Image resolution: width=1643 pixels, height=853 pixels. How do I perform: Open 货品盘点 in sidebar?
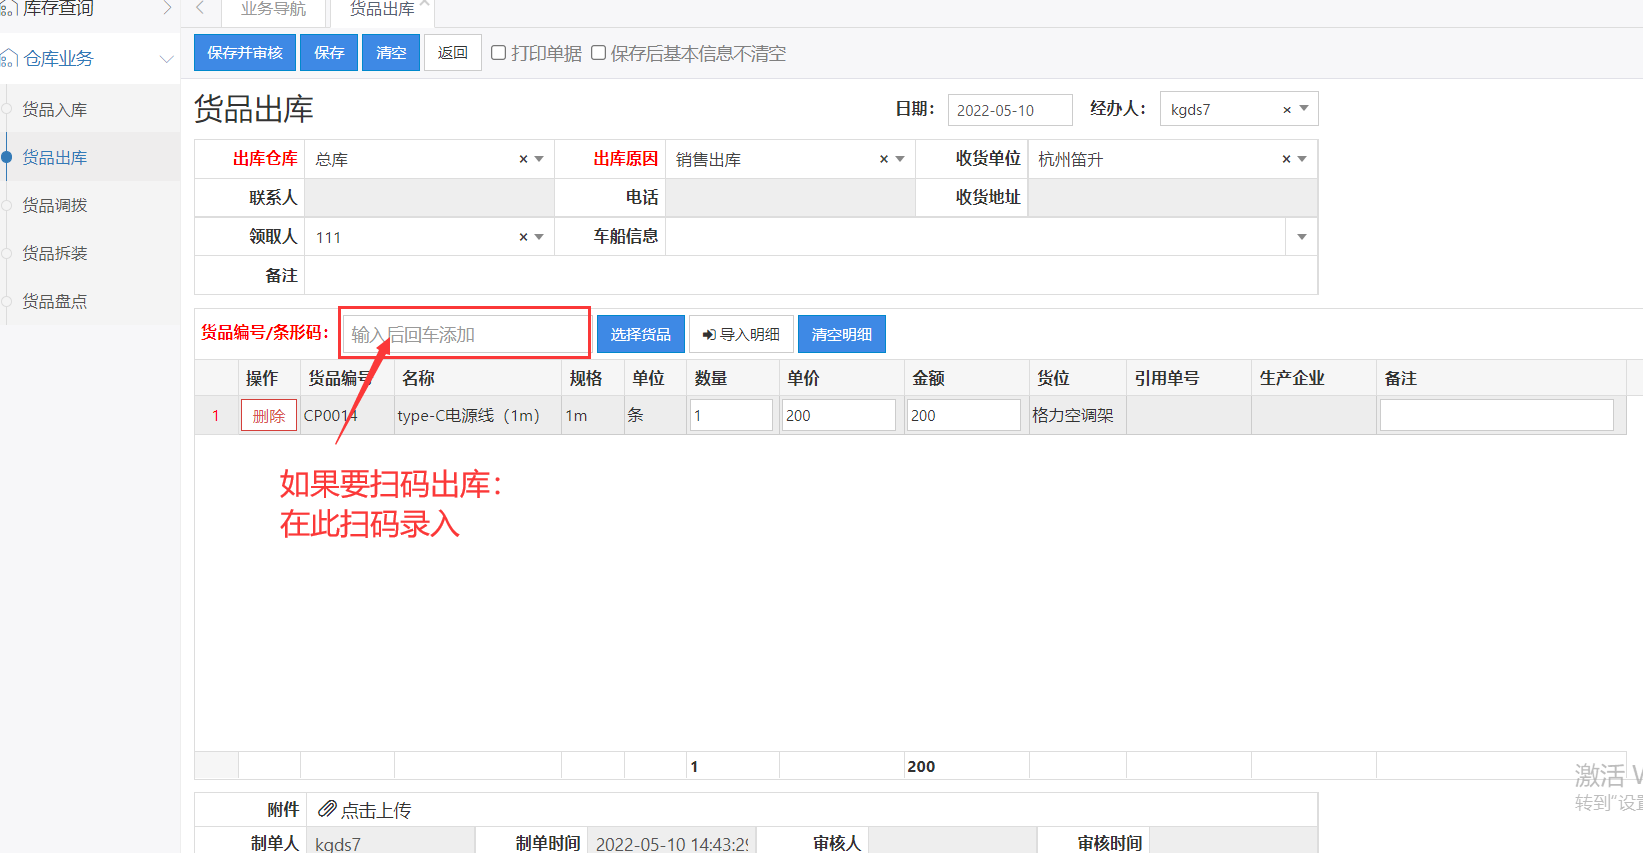[90, 301]
